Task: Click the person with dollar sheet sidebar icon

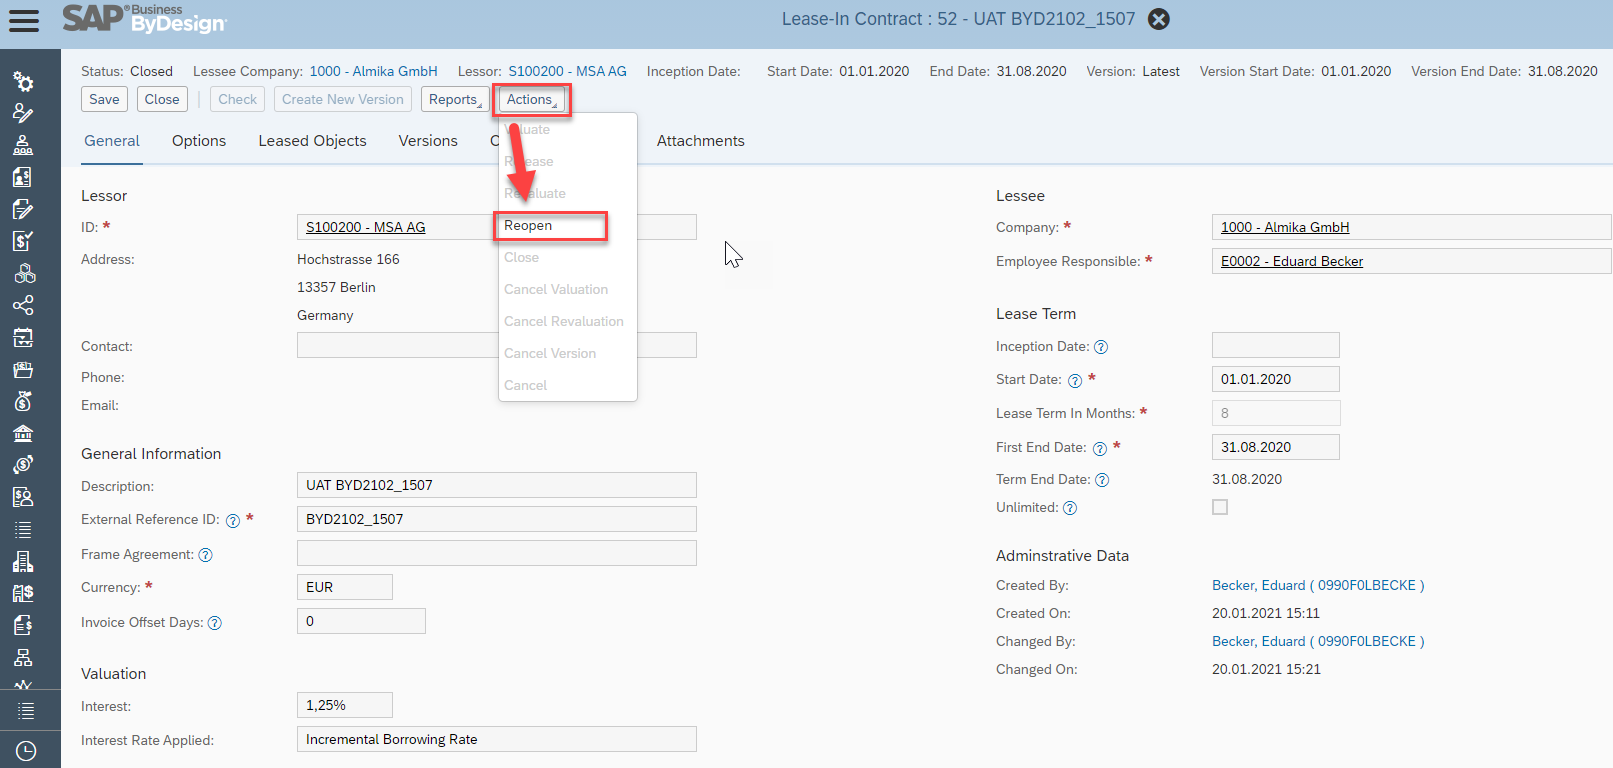Action: (x=23, y=497)
